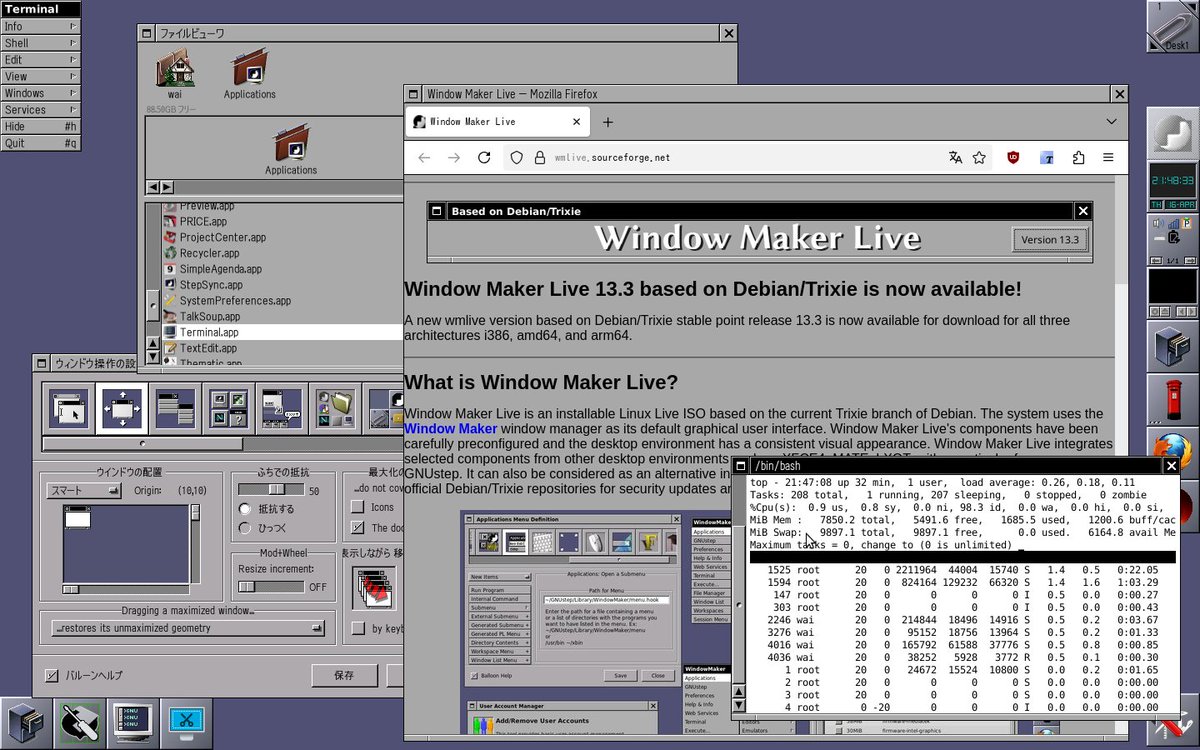The width and height of the screenshot is (1200, 750).
Task: Toggle the Icons checkbox
Action: tap(358, 507)
